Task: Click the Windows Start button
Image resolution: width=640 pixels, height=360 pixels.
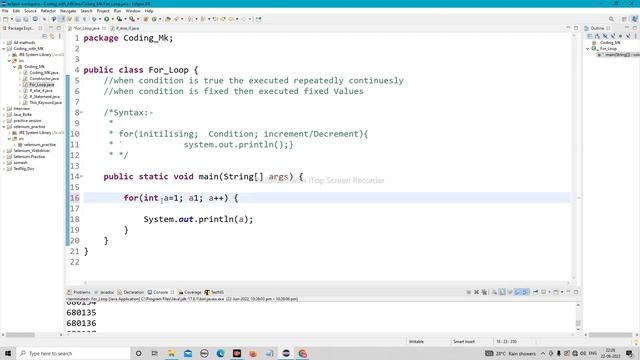Action: point(8,353)
